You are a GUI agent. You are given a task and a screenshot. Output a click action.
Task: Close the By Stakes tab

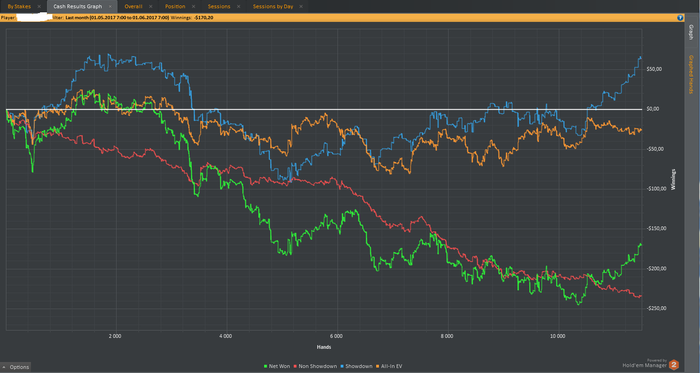pyautogui.click(x=39, y=6)
